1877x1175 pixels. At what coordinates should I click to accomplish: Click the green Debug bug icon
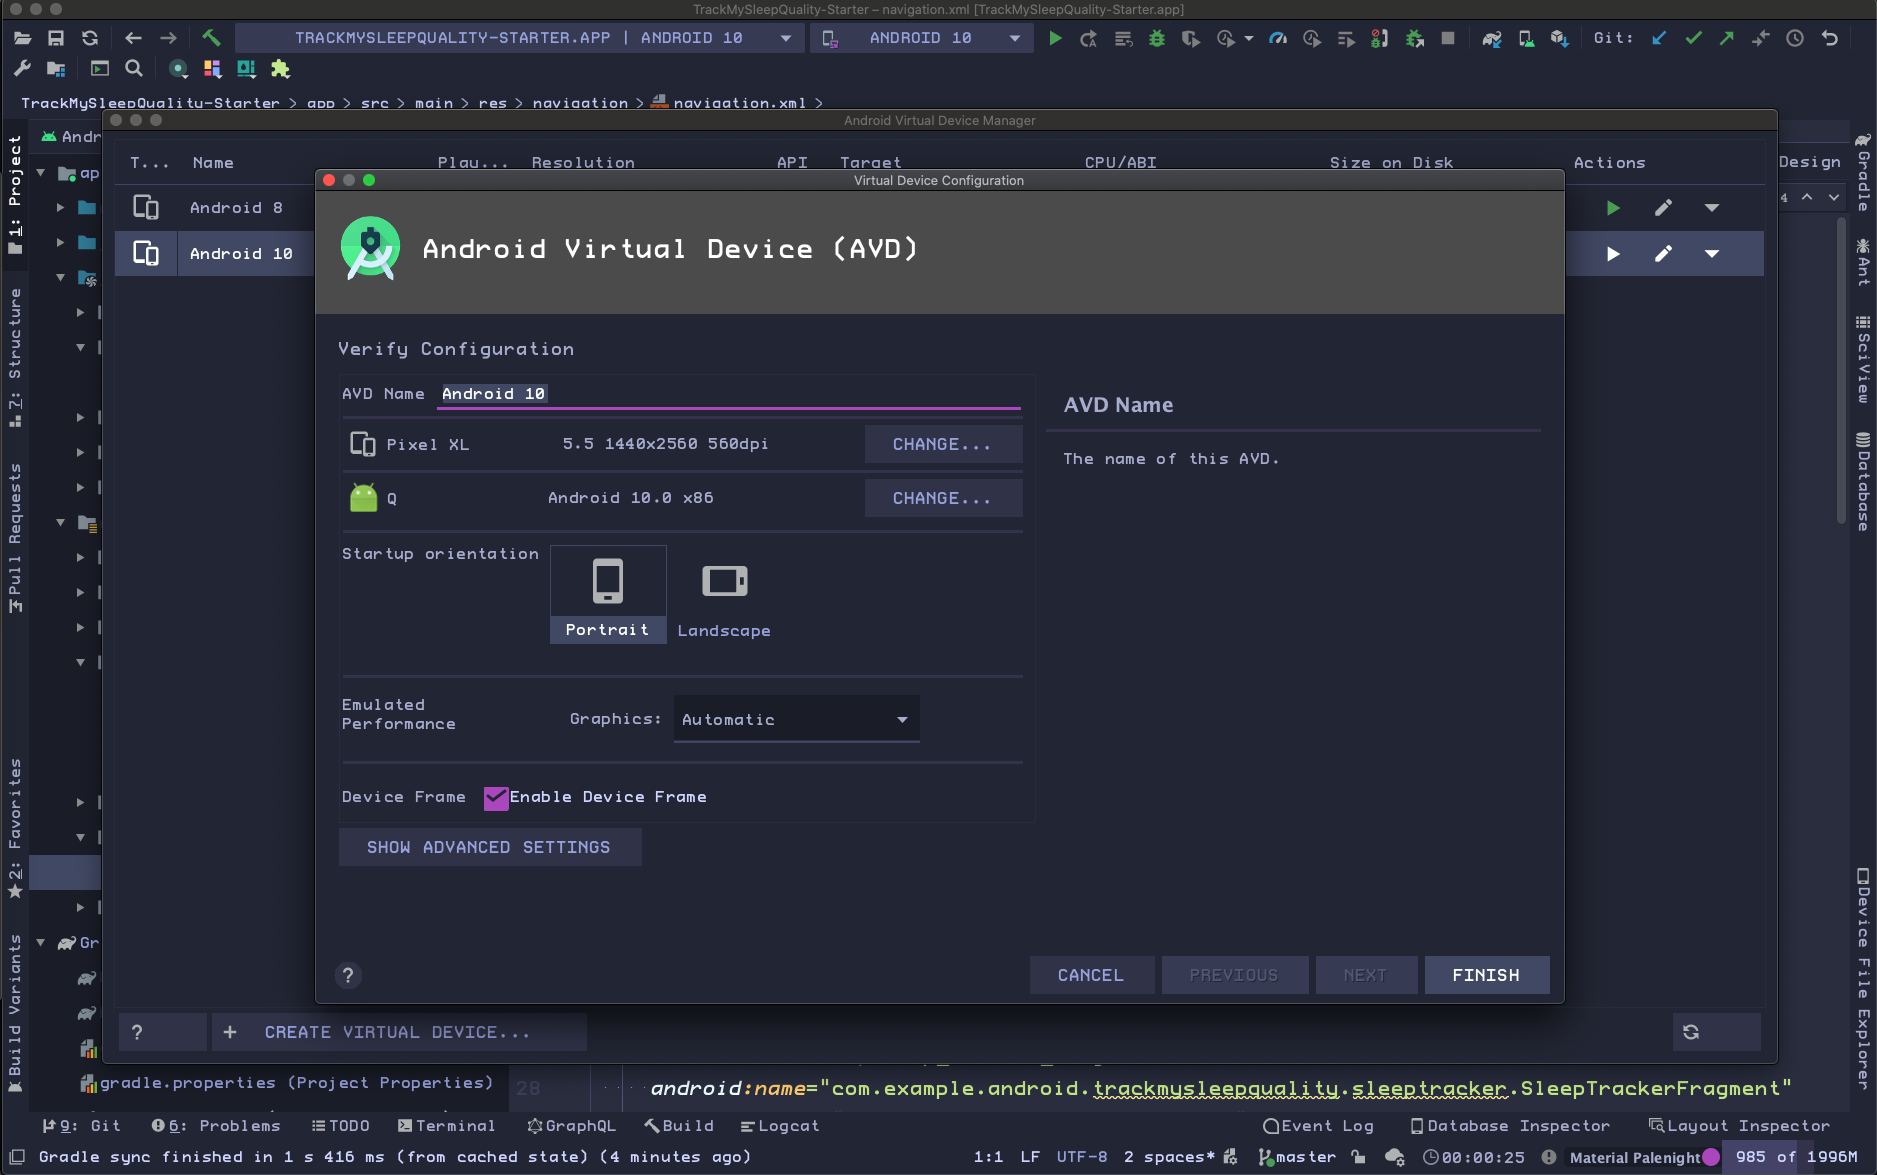pyautogui.click(x=1157, y=38)
